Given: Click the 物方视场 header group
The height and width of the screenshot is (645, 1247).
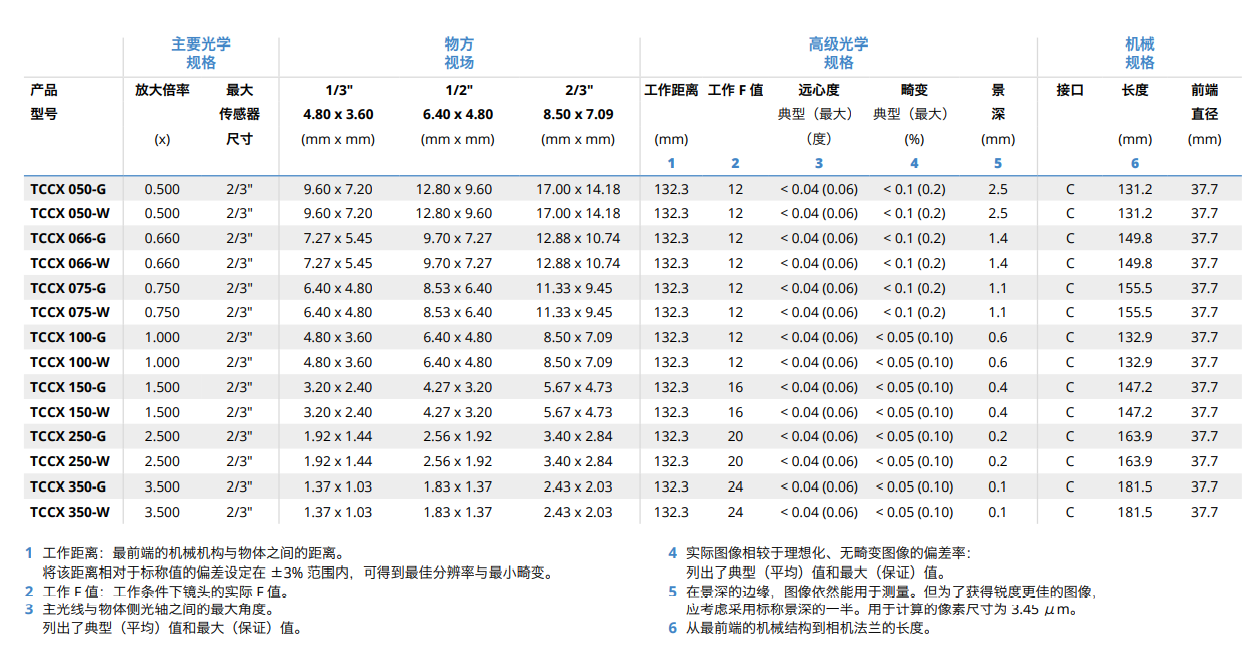Looking at the screenshot, I should [x=459, y=53].
